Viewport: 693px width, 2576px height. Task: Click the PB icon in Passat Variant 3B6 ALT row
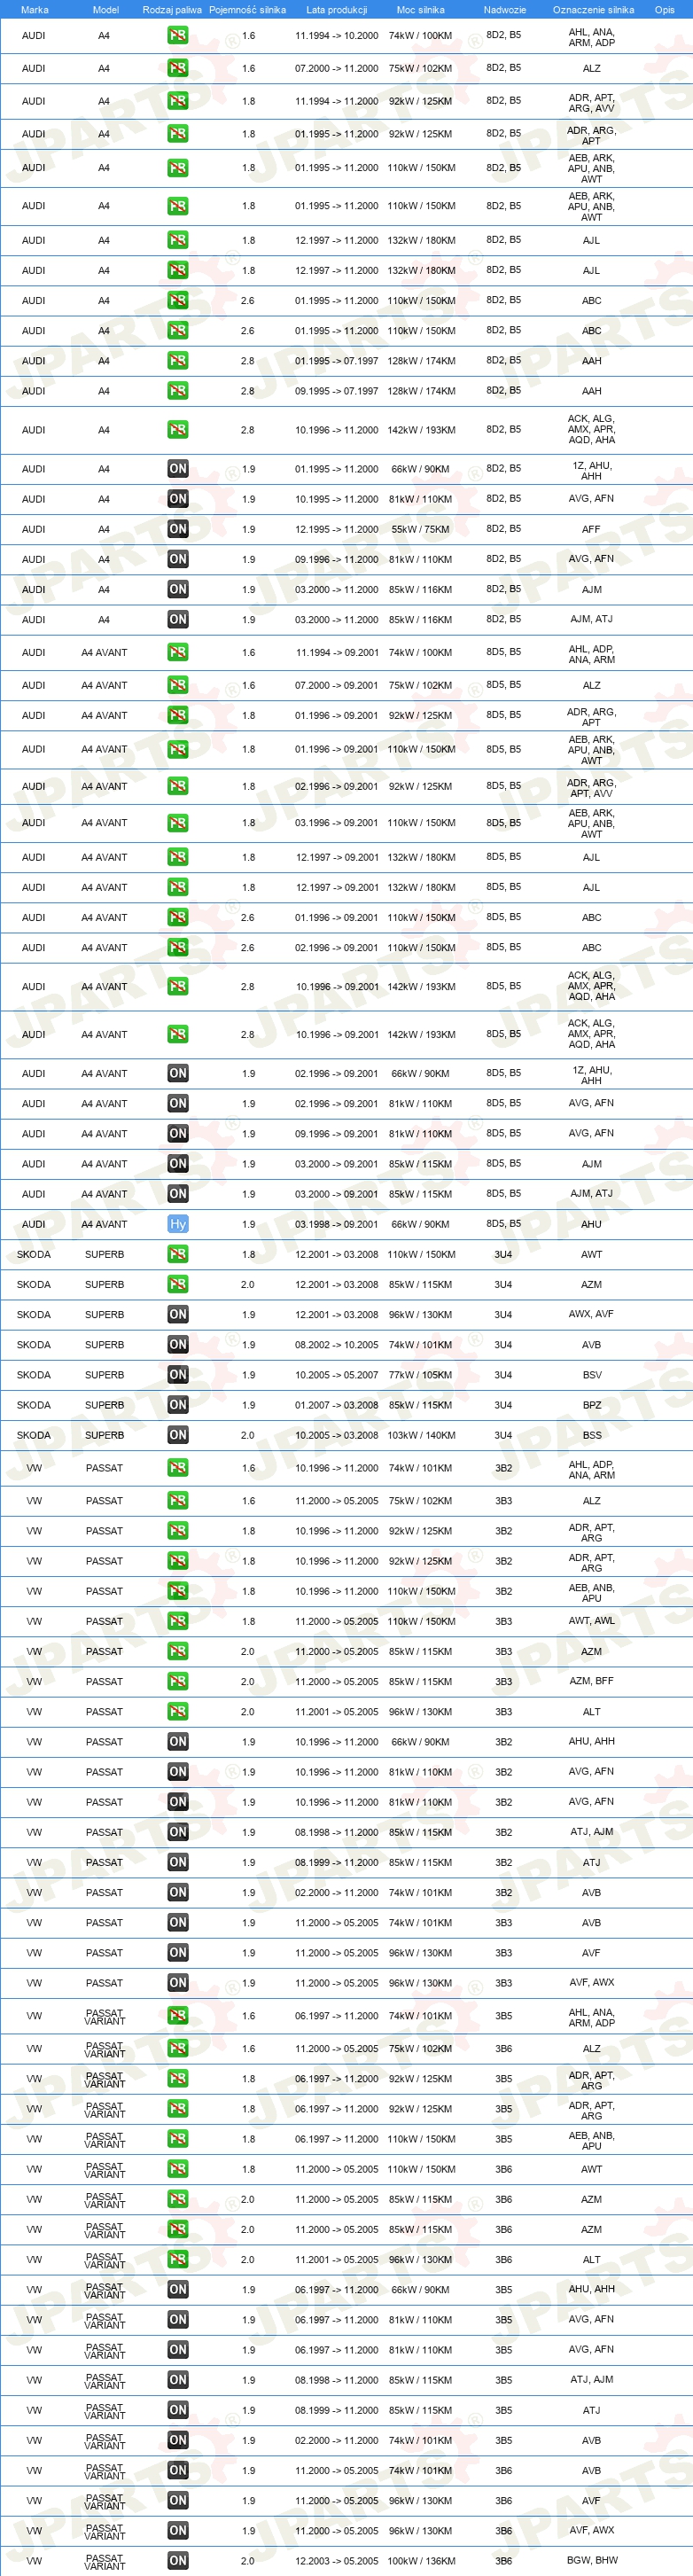178,2259
